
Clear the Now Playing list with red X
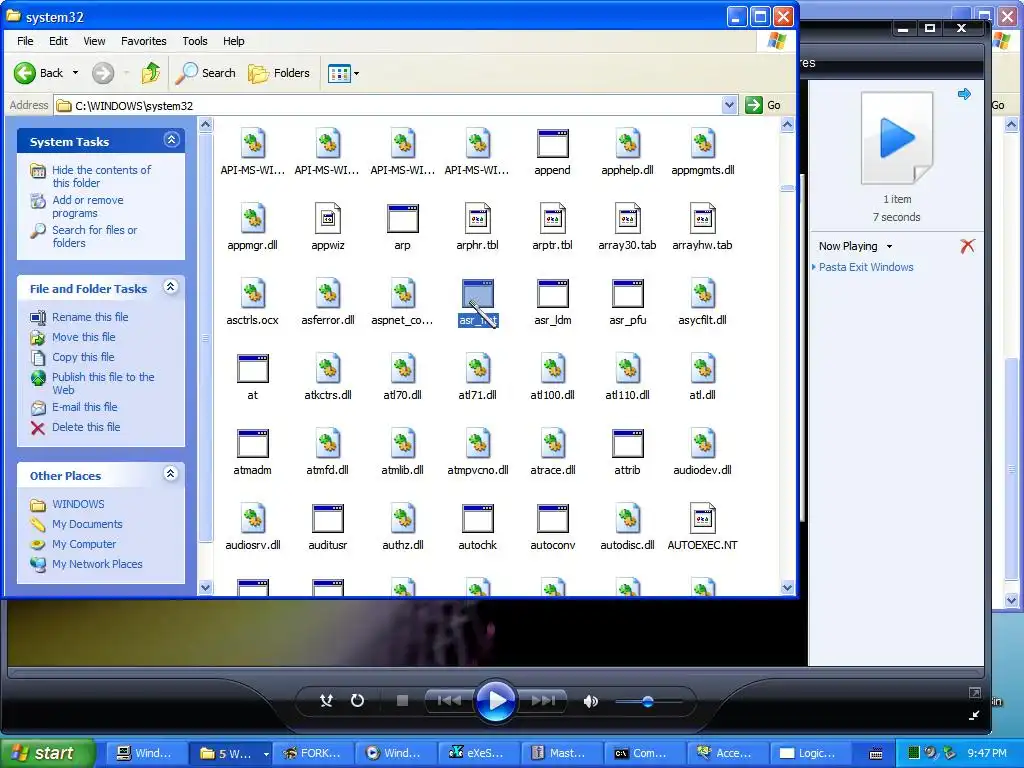tap(967, 246)
